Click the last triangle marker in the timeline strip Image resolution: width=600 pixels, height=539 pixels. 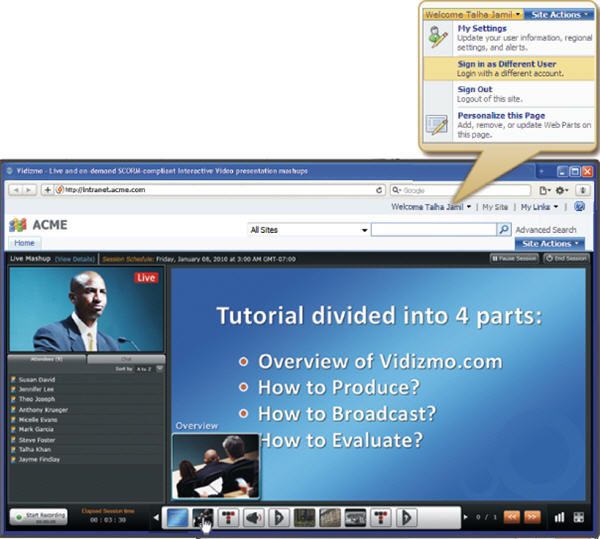pyautogui.click(x=406, y=518)
